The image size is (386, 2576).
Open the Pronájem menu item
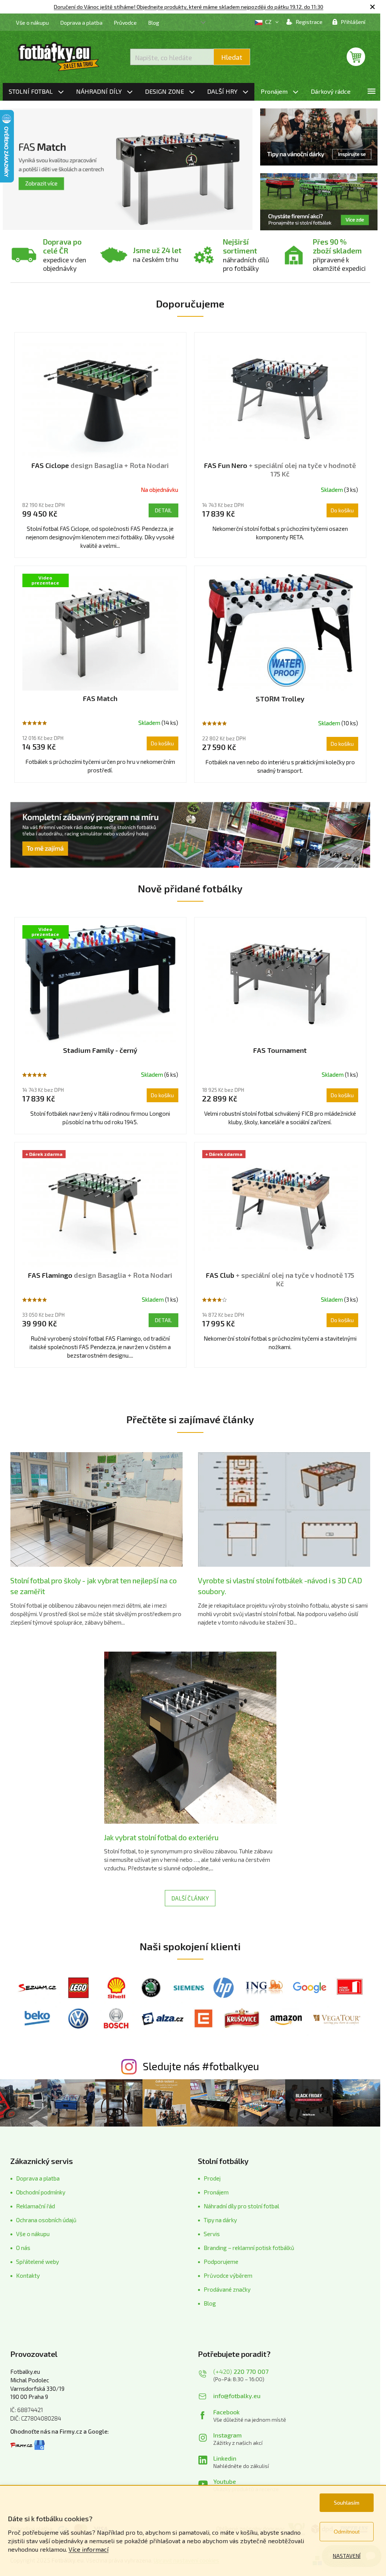(278, 92)
